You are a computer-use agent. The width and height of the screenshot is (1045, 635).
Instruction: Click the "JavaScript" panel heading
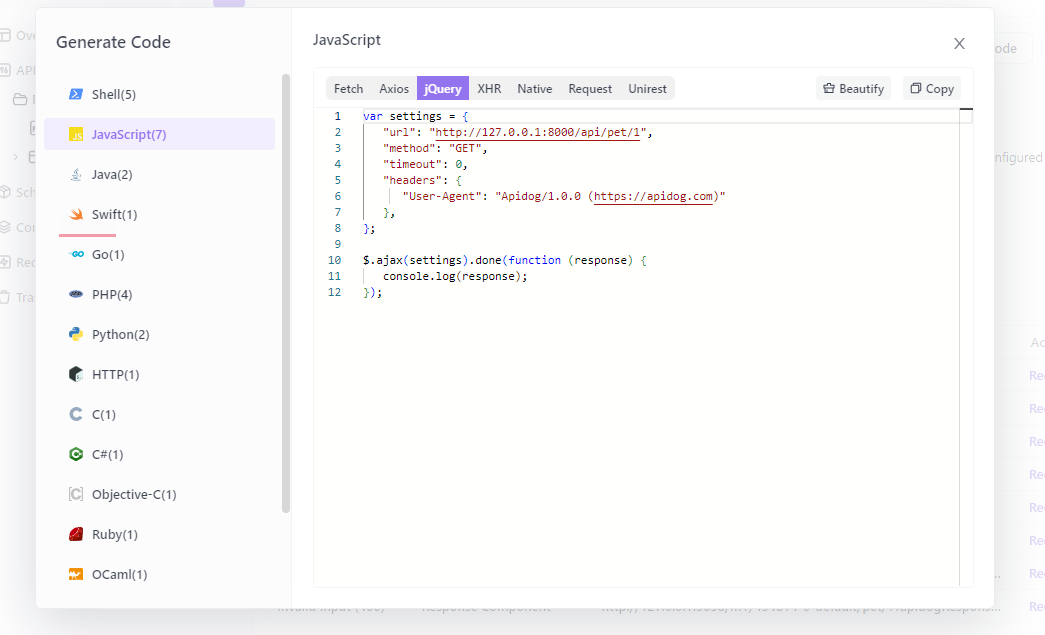click(x=347, y=40)
